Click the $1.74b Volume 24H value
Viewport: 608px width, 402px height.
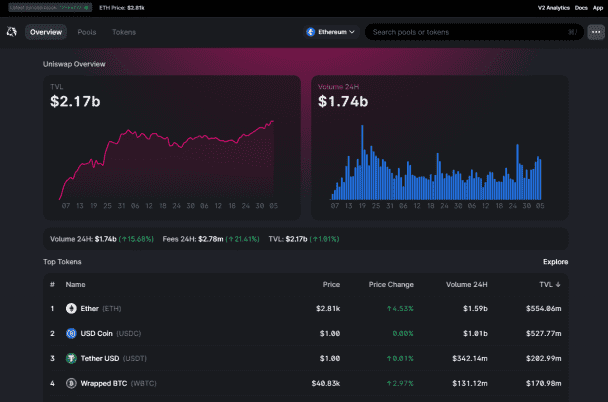[343, 102]
